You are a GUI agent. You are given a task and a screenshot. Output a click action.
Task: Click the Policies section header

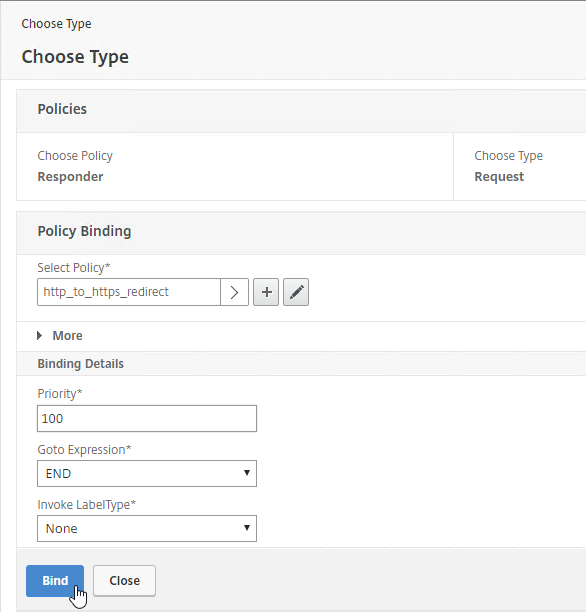tap(62, 109)
